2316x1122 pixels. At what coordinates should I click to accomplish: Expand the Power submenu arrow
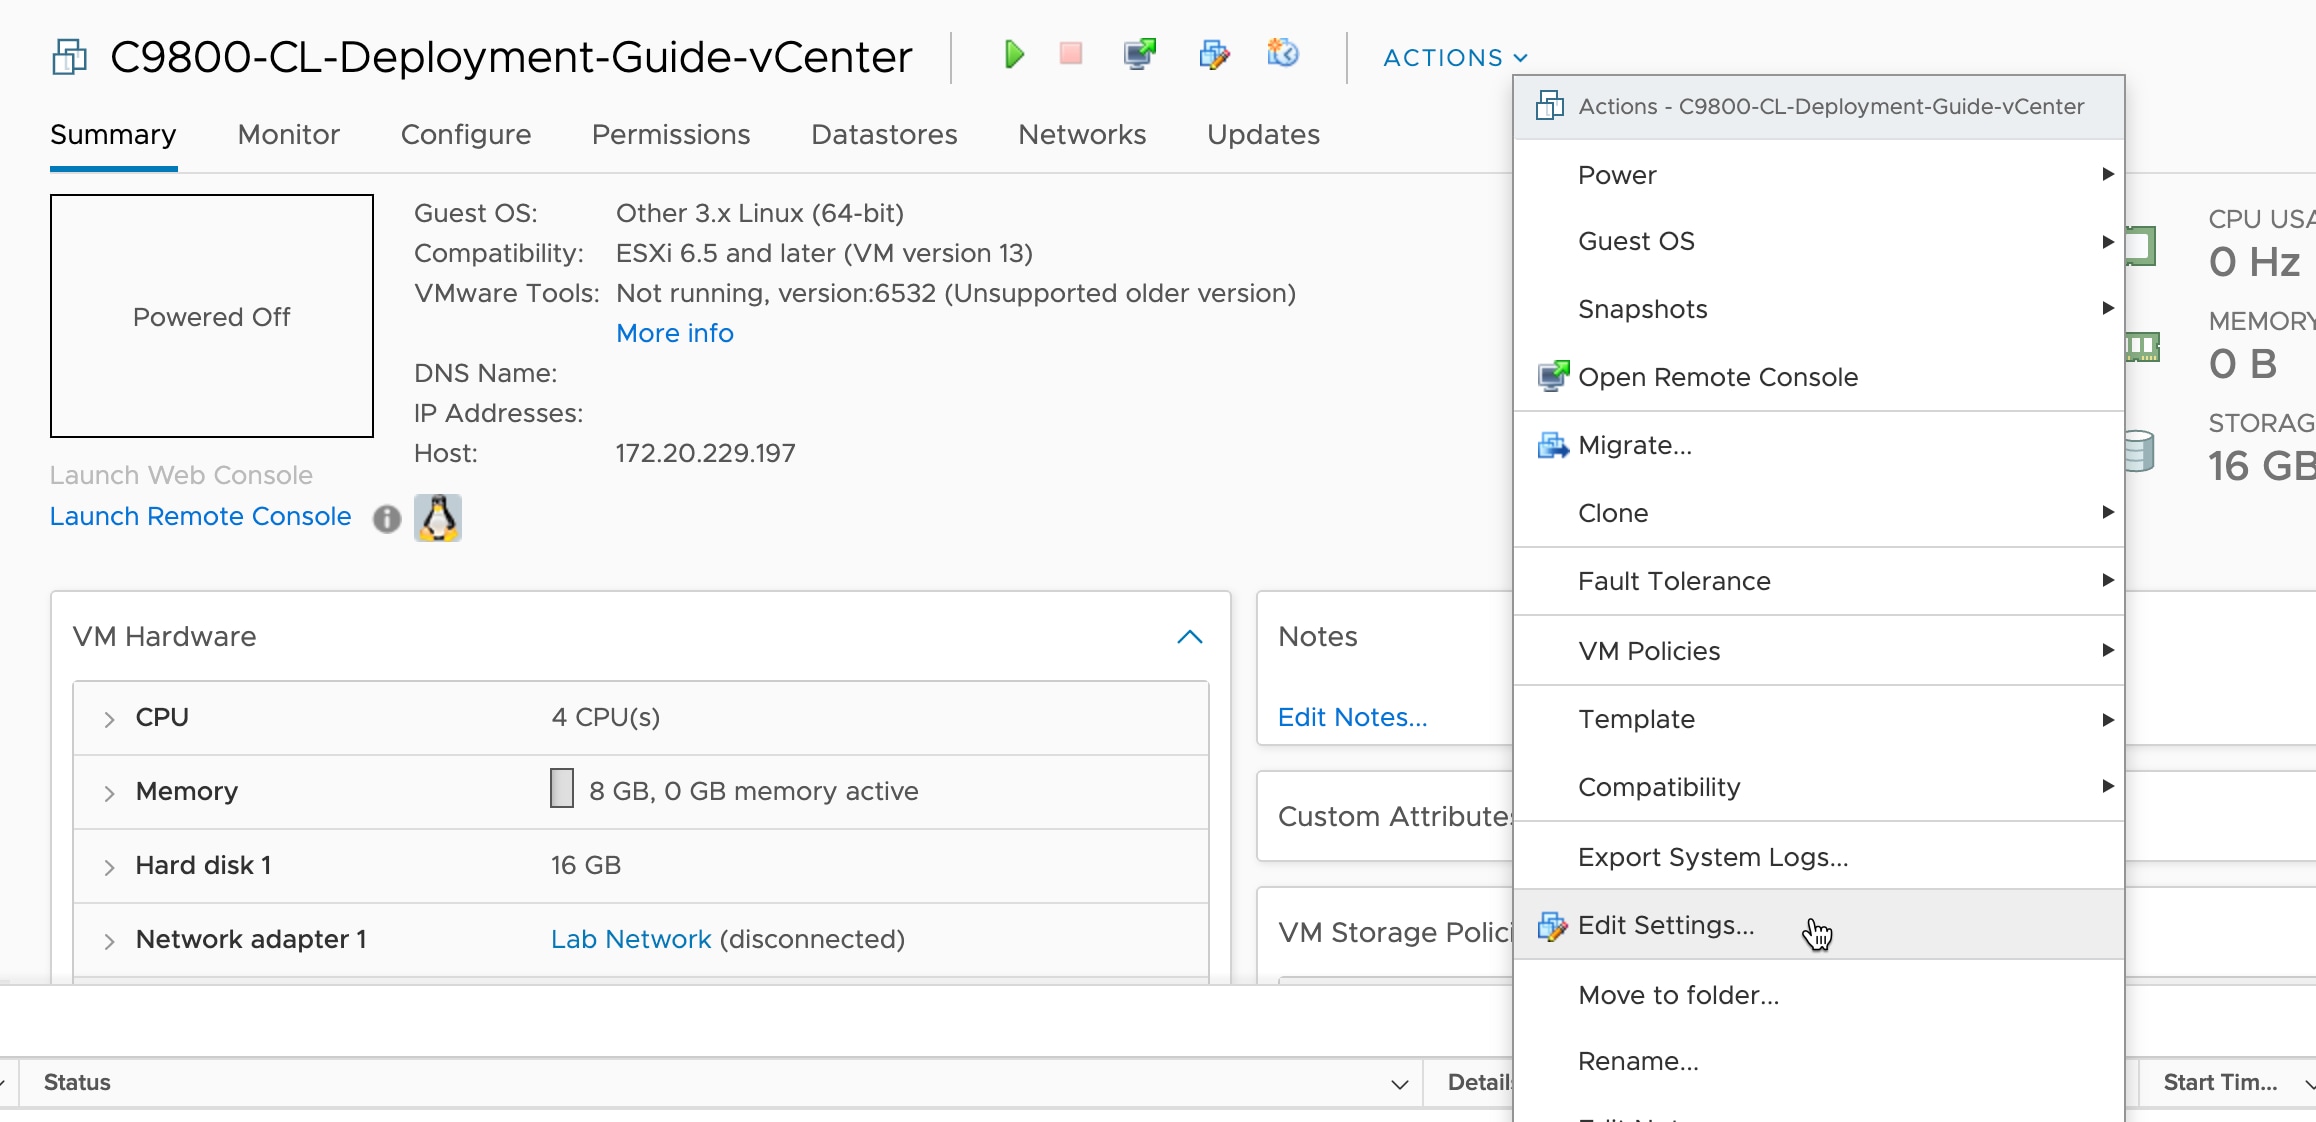coord(2108,174)
